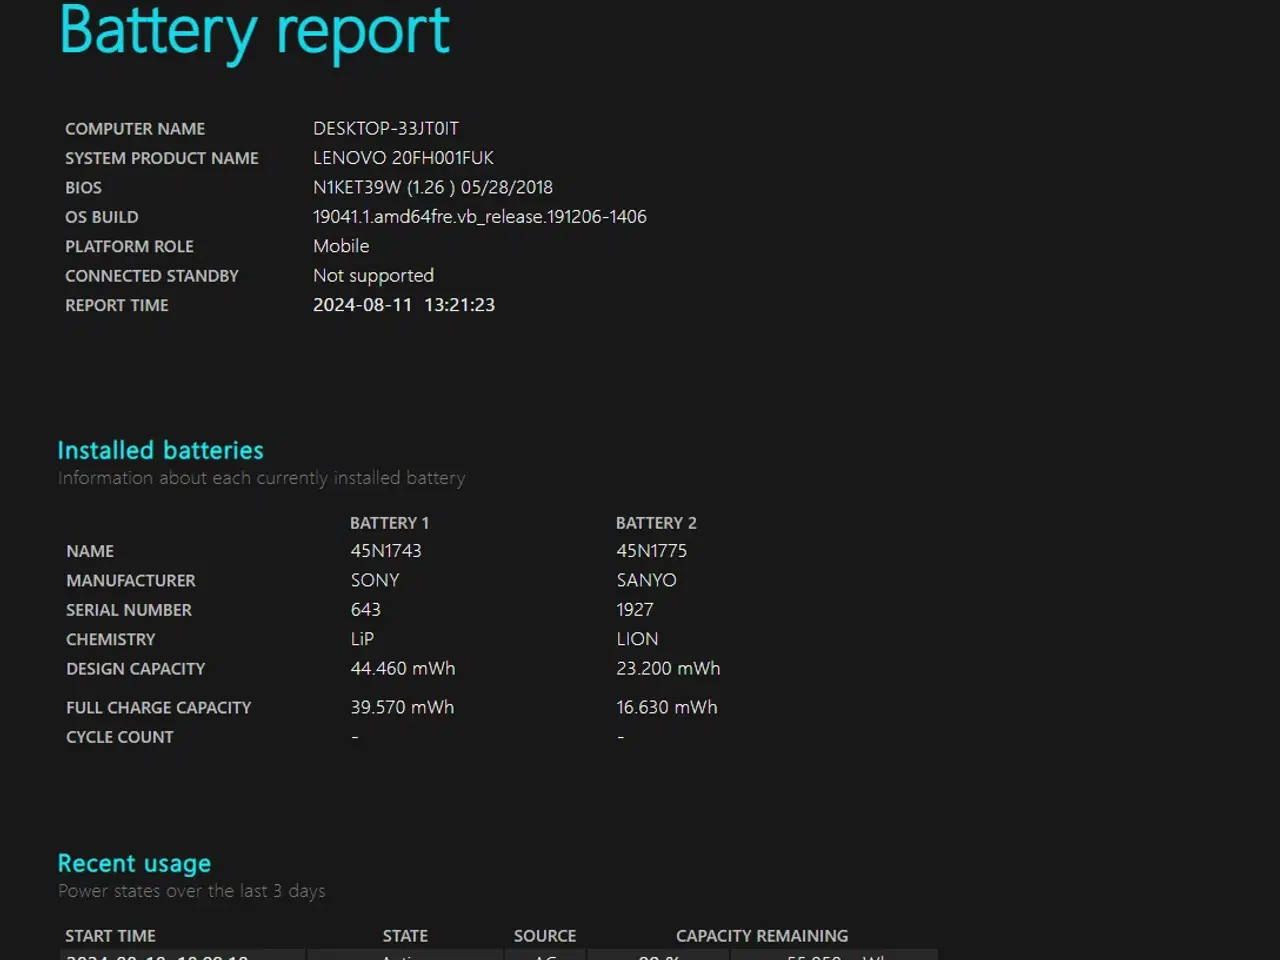Select full charge capacity 39.570 mWh
Viewport: 1280px width, 960px height.
click(402, 707)
